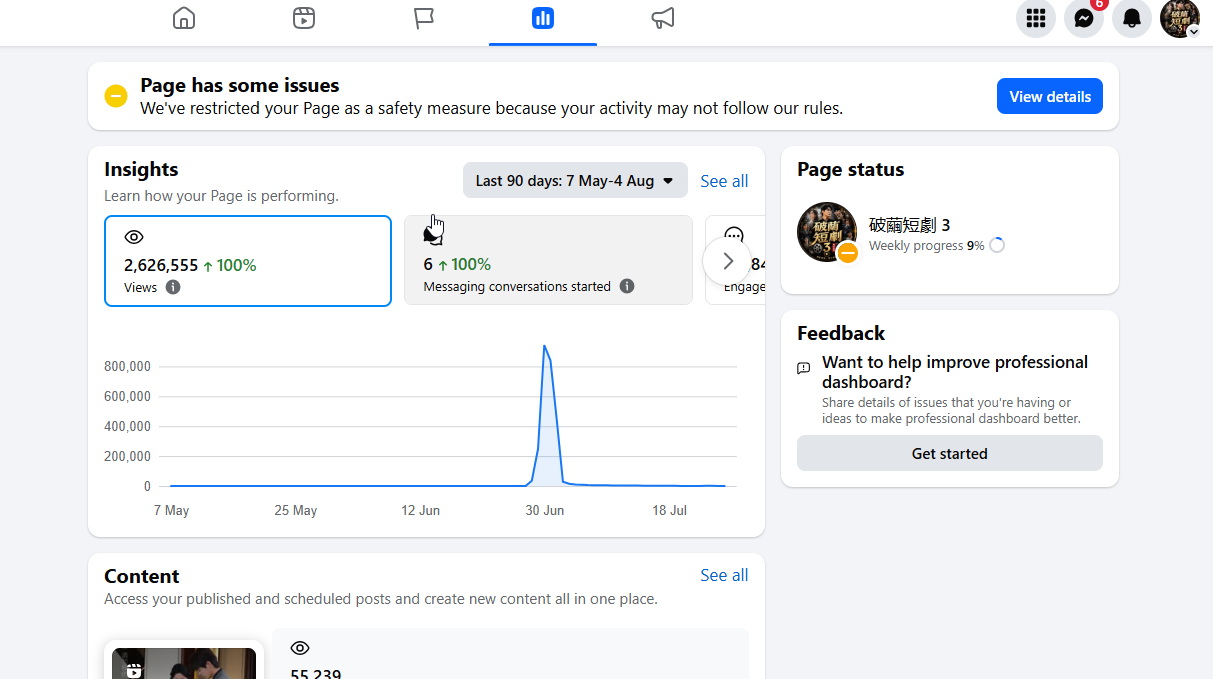The width and height of the screenshot is (1213, 679).
Task: Click the eye icon in Views card
Action: tap(134, 237)
